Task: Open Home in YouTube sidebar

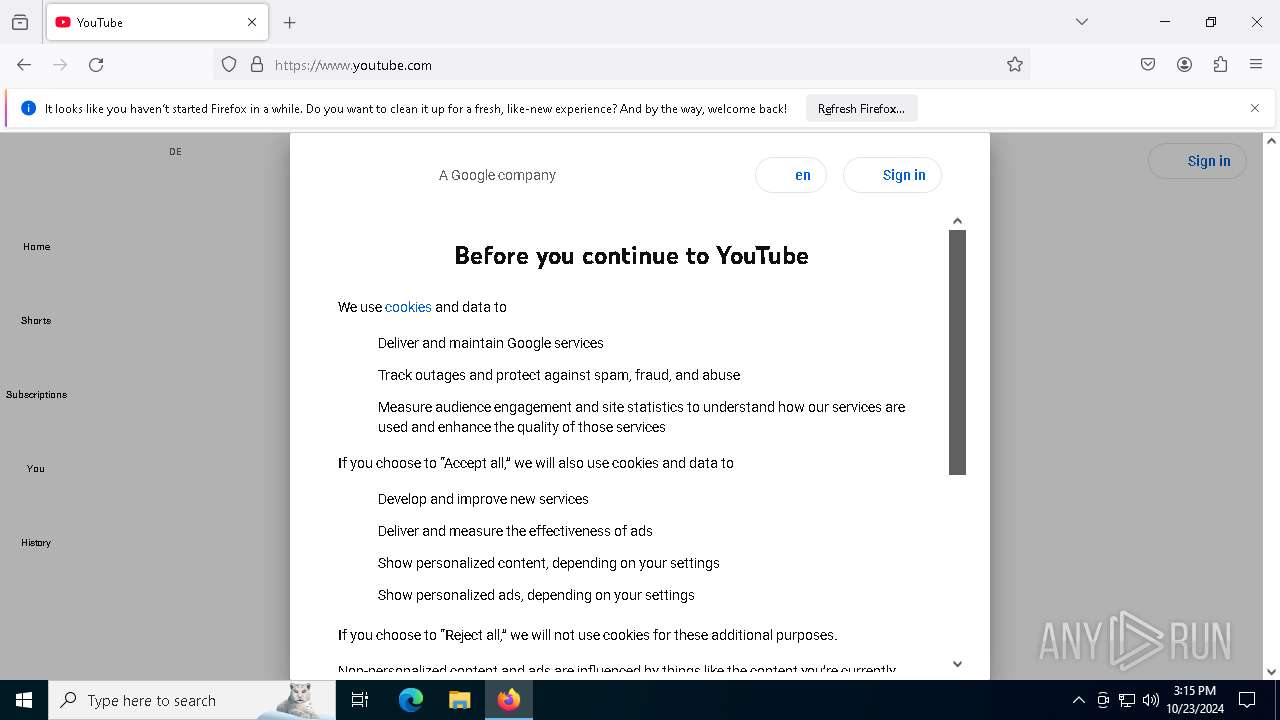Action: (x=37, y=246)
